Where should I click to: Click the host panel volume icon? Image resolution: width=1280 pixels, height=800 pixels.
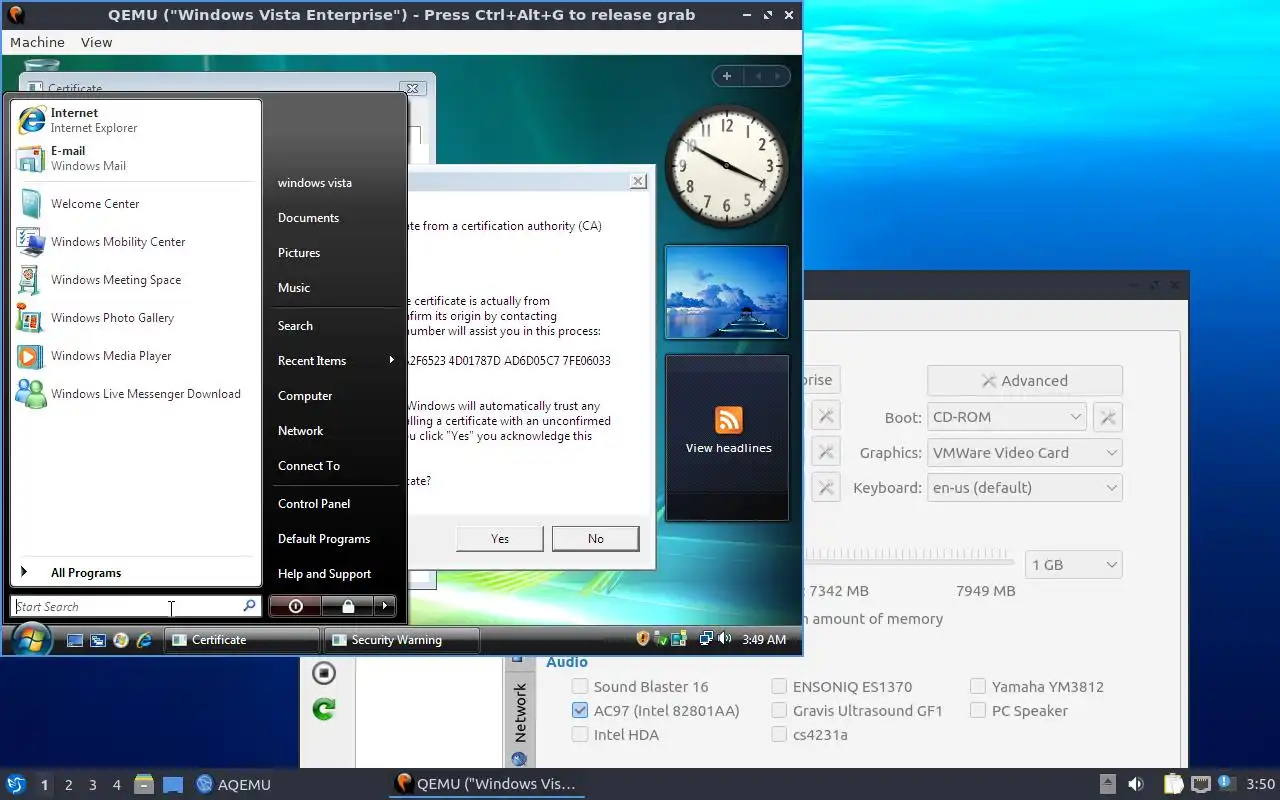[x=1135, y=784]
